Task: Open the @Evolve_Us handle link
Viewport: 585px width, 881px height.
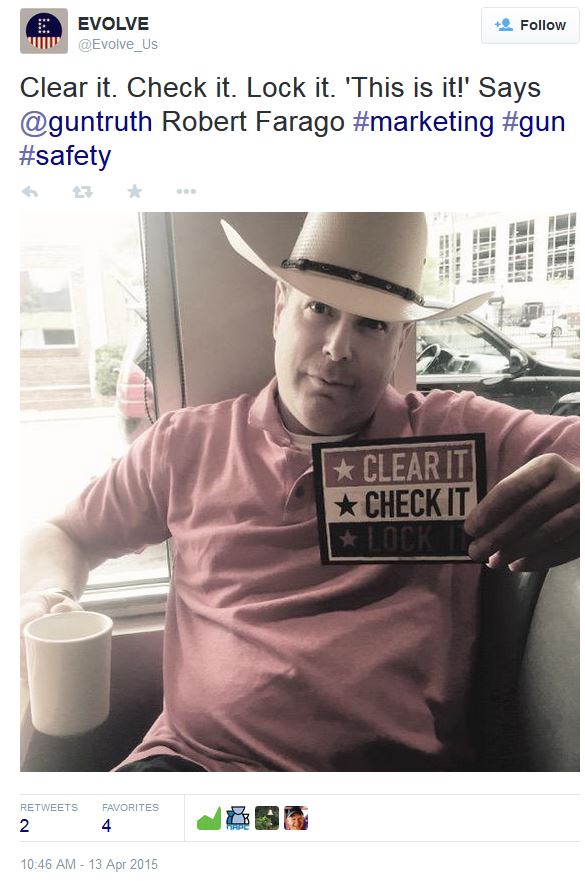Action: (x=118, y=44)
